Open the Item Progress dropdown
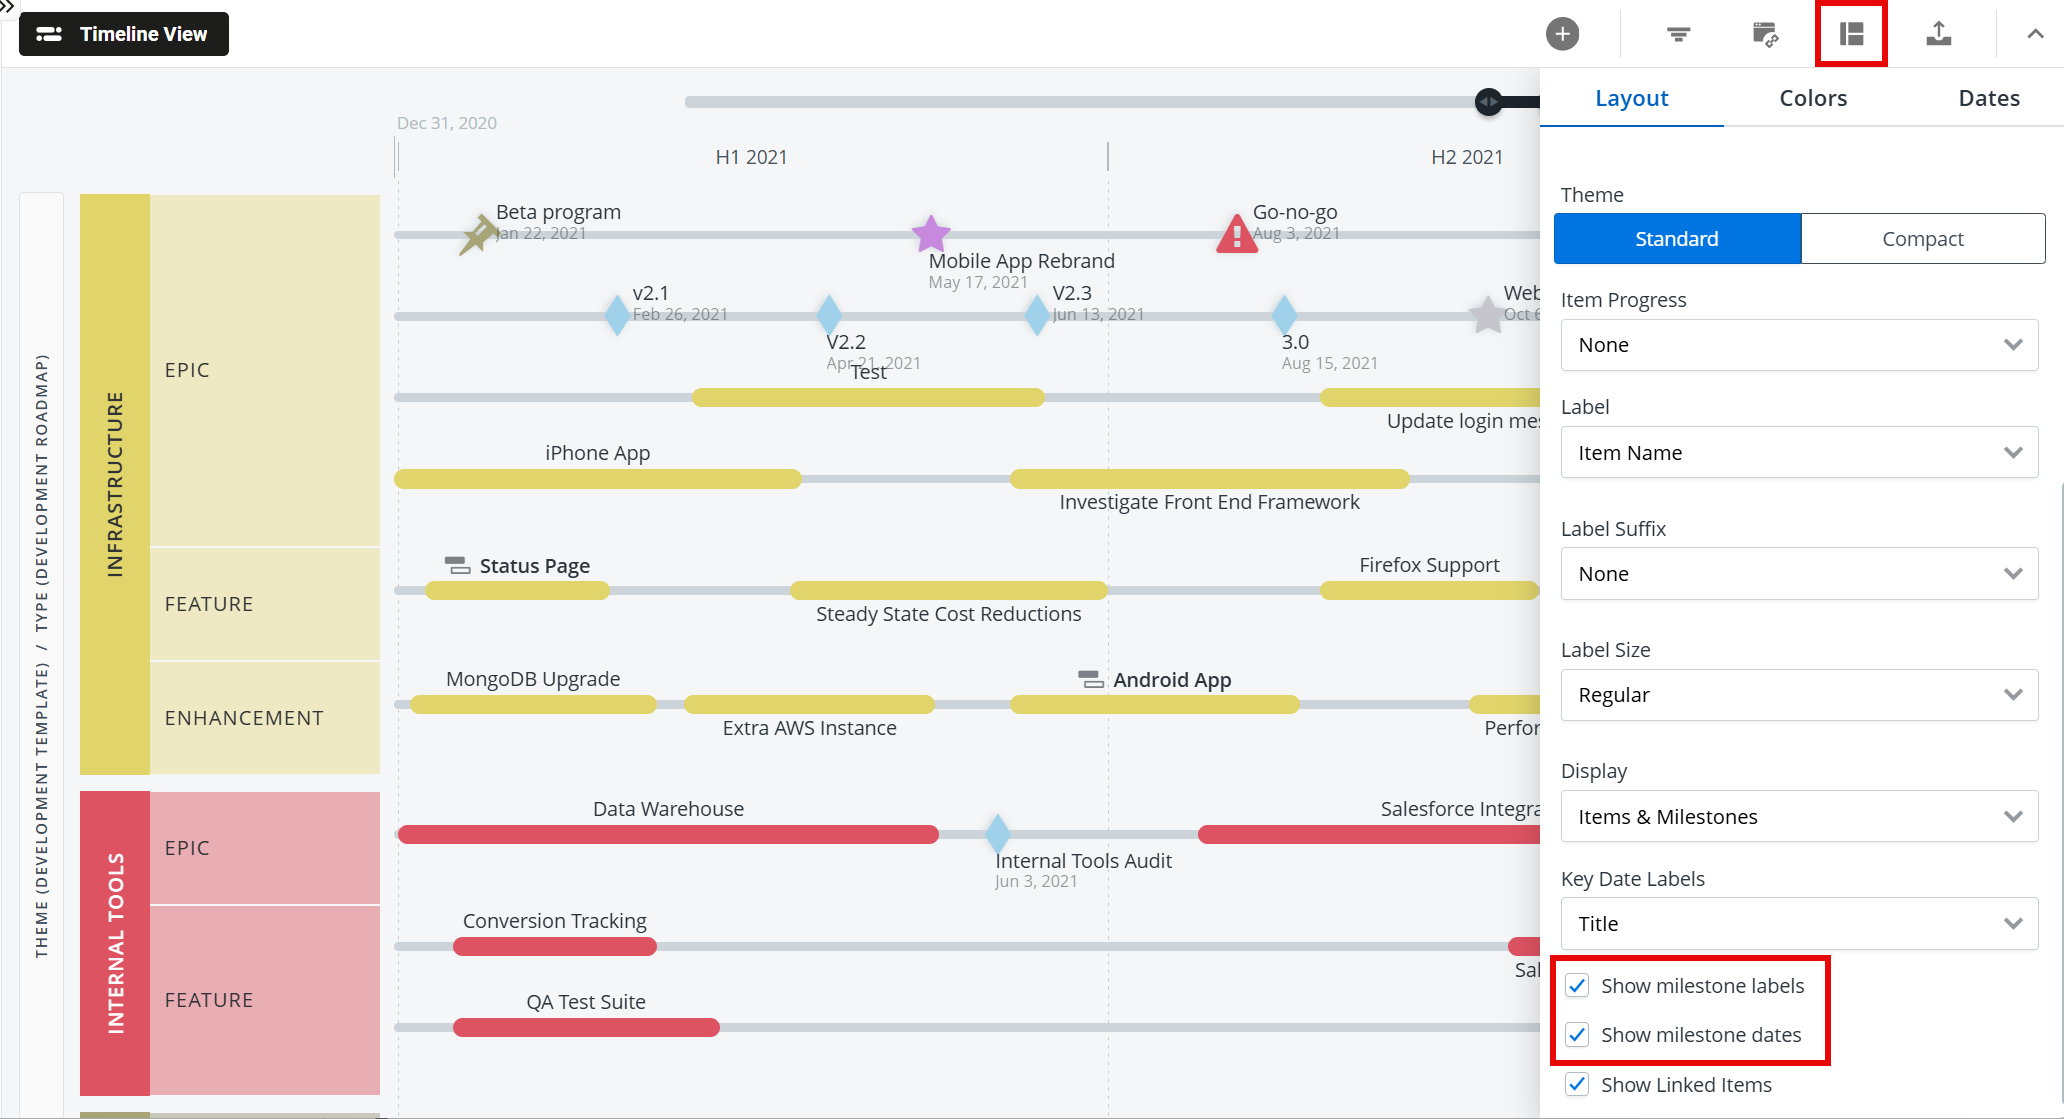 coord(1798,345)
